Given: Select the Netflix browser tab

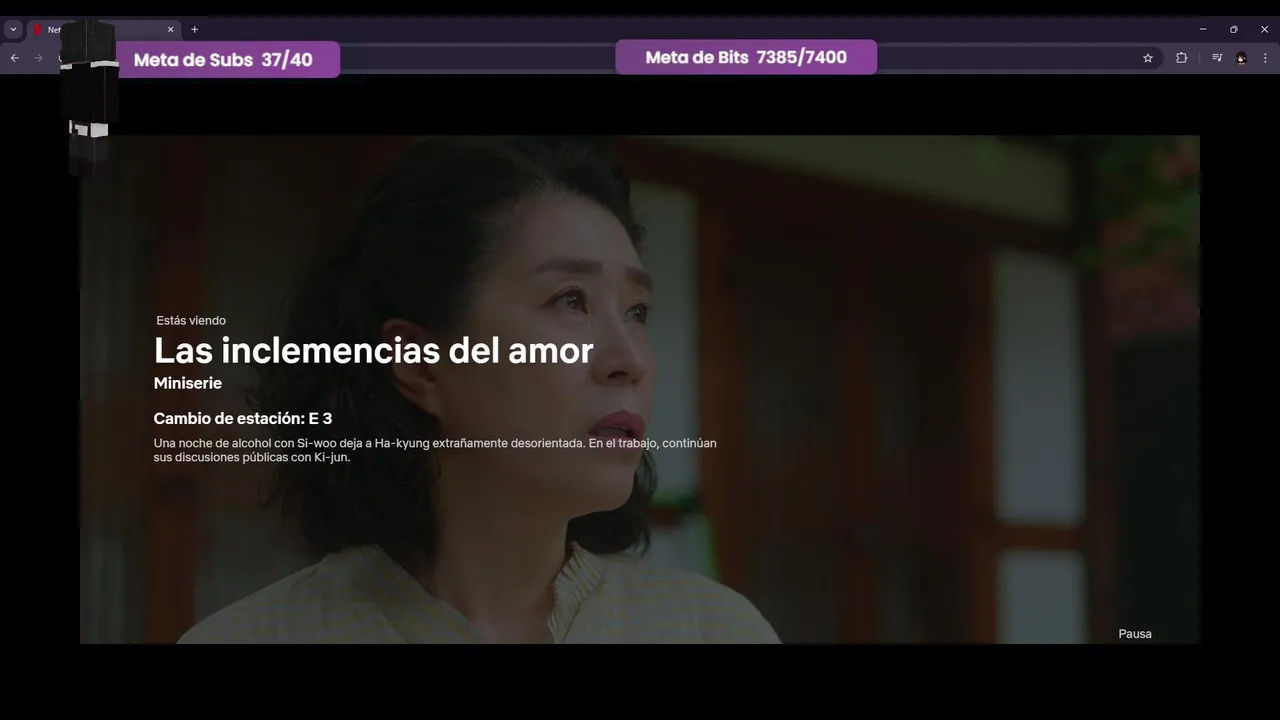Looking at the screenshot, I should pos(102,29).
